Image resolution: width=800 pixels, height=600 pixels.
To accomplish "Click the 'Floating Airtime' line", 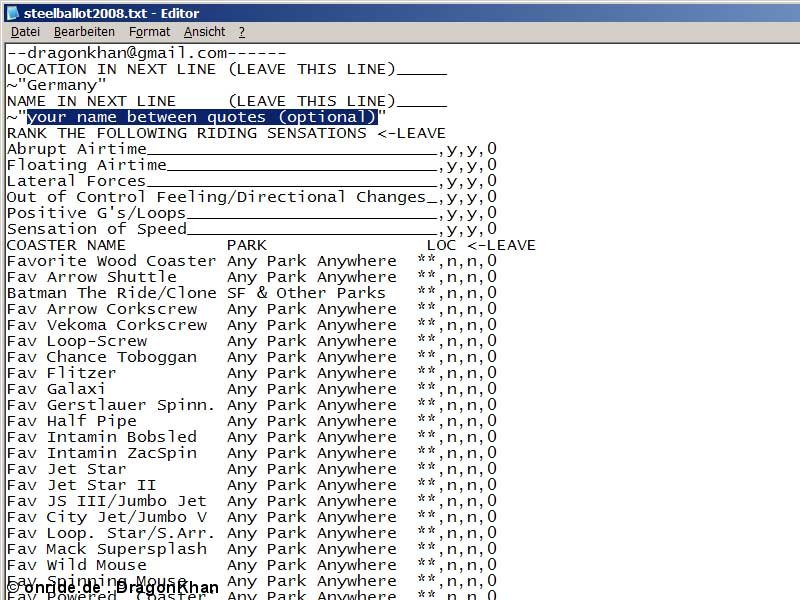I will (x=252, y=165).
